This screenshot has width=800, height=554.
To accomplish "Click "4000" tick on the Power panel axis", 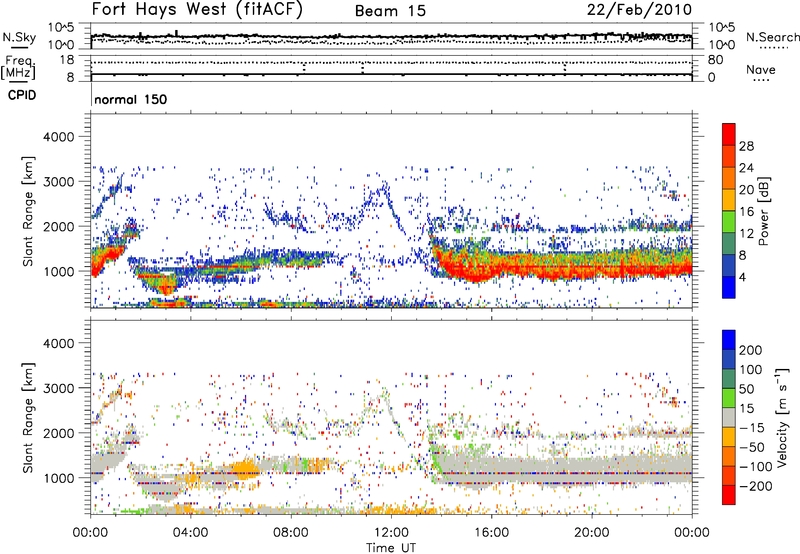I will [59, 137].
